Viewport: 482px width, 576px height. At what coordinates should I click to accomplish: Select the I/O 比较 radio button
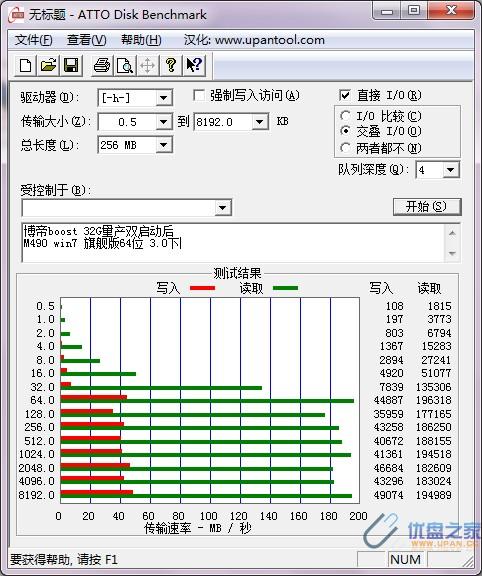tap(345, 116)
